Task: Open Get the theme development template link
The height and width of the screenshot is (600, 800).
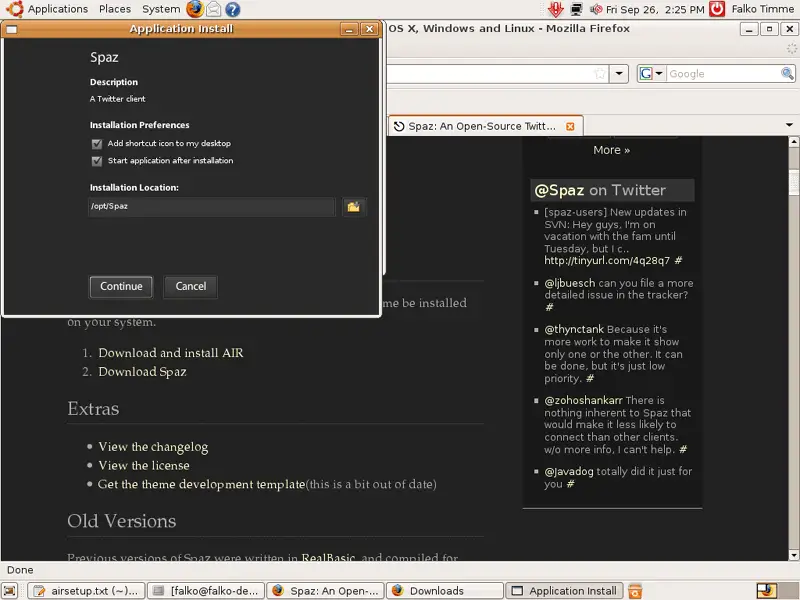Action: tap(202, 484)
